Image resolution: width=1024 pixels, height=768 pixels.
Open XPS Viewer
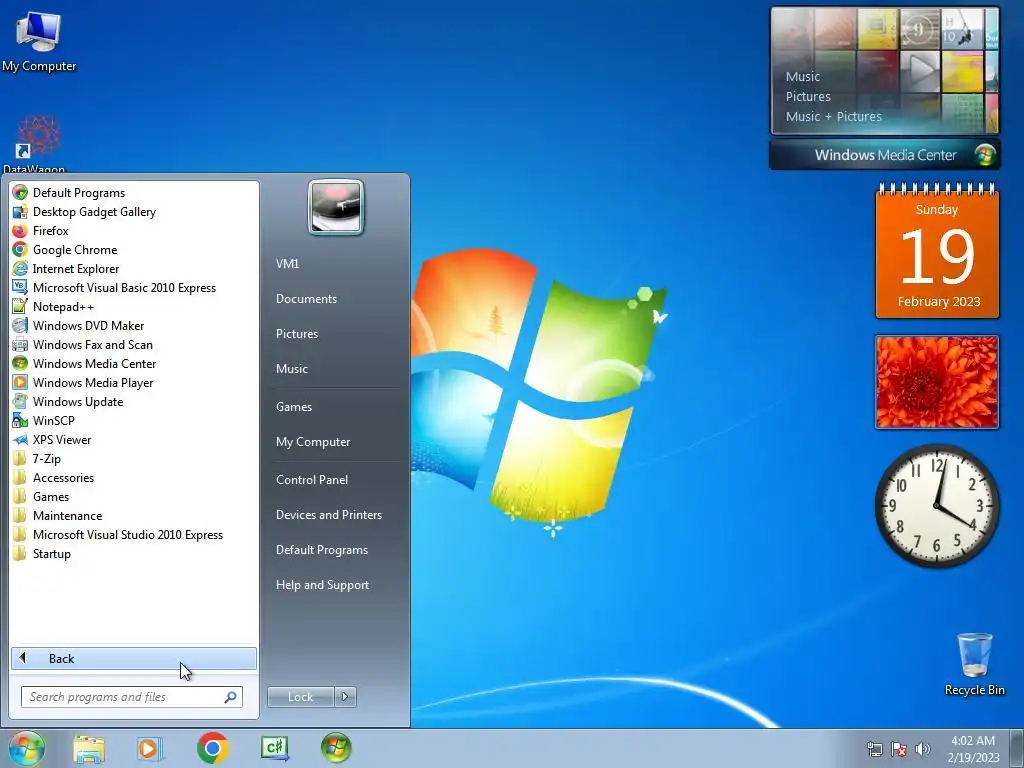tap(61, 439)
